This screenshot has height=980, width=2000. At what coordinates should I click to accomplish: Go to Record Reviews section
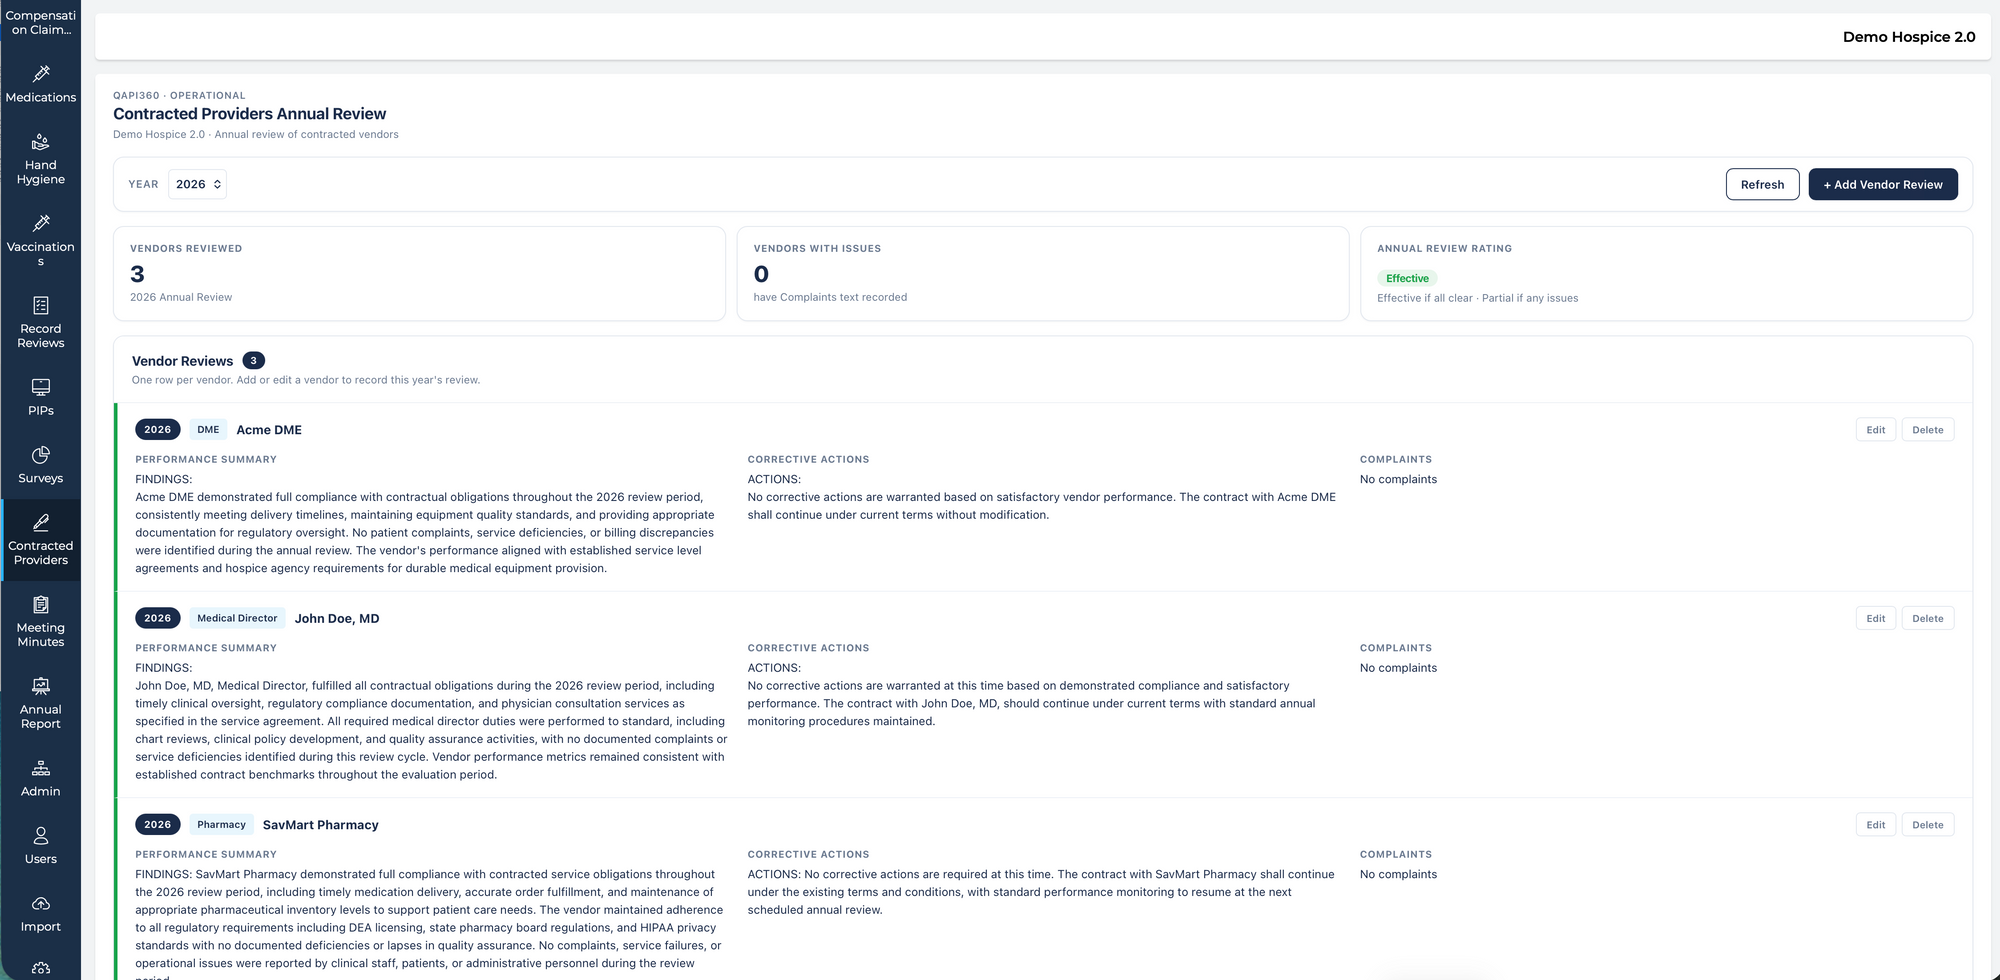(x=41, y=336)
